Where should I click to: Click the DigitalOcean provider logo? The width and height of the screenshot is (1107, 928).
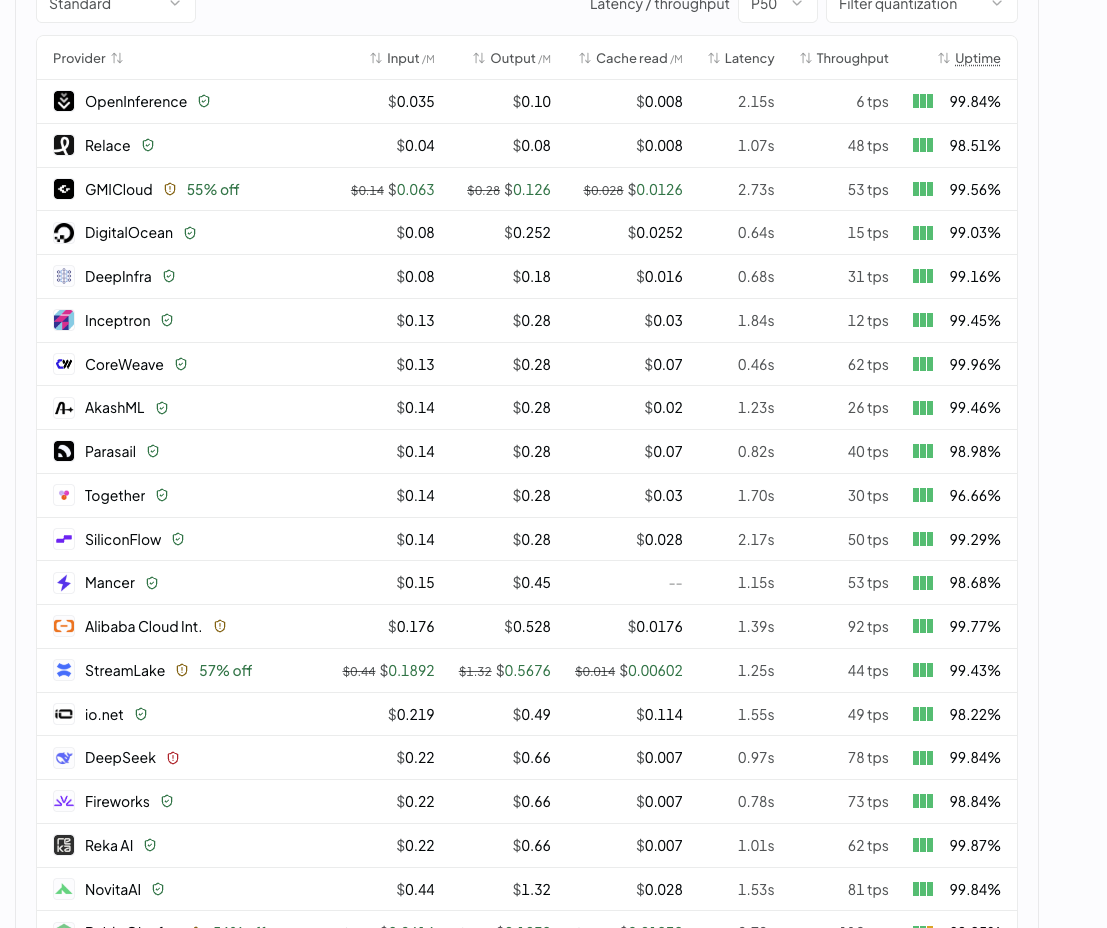point(64,233)
